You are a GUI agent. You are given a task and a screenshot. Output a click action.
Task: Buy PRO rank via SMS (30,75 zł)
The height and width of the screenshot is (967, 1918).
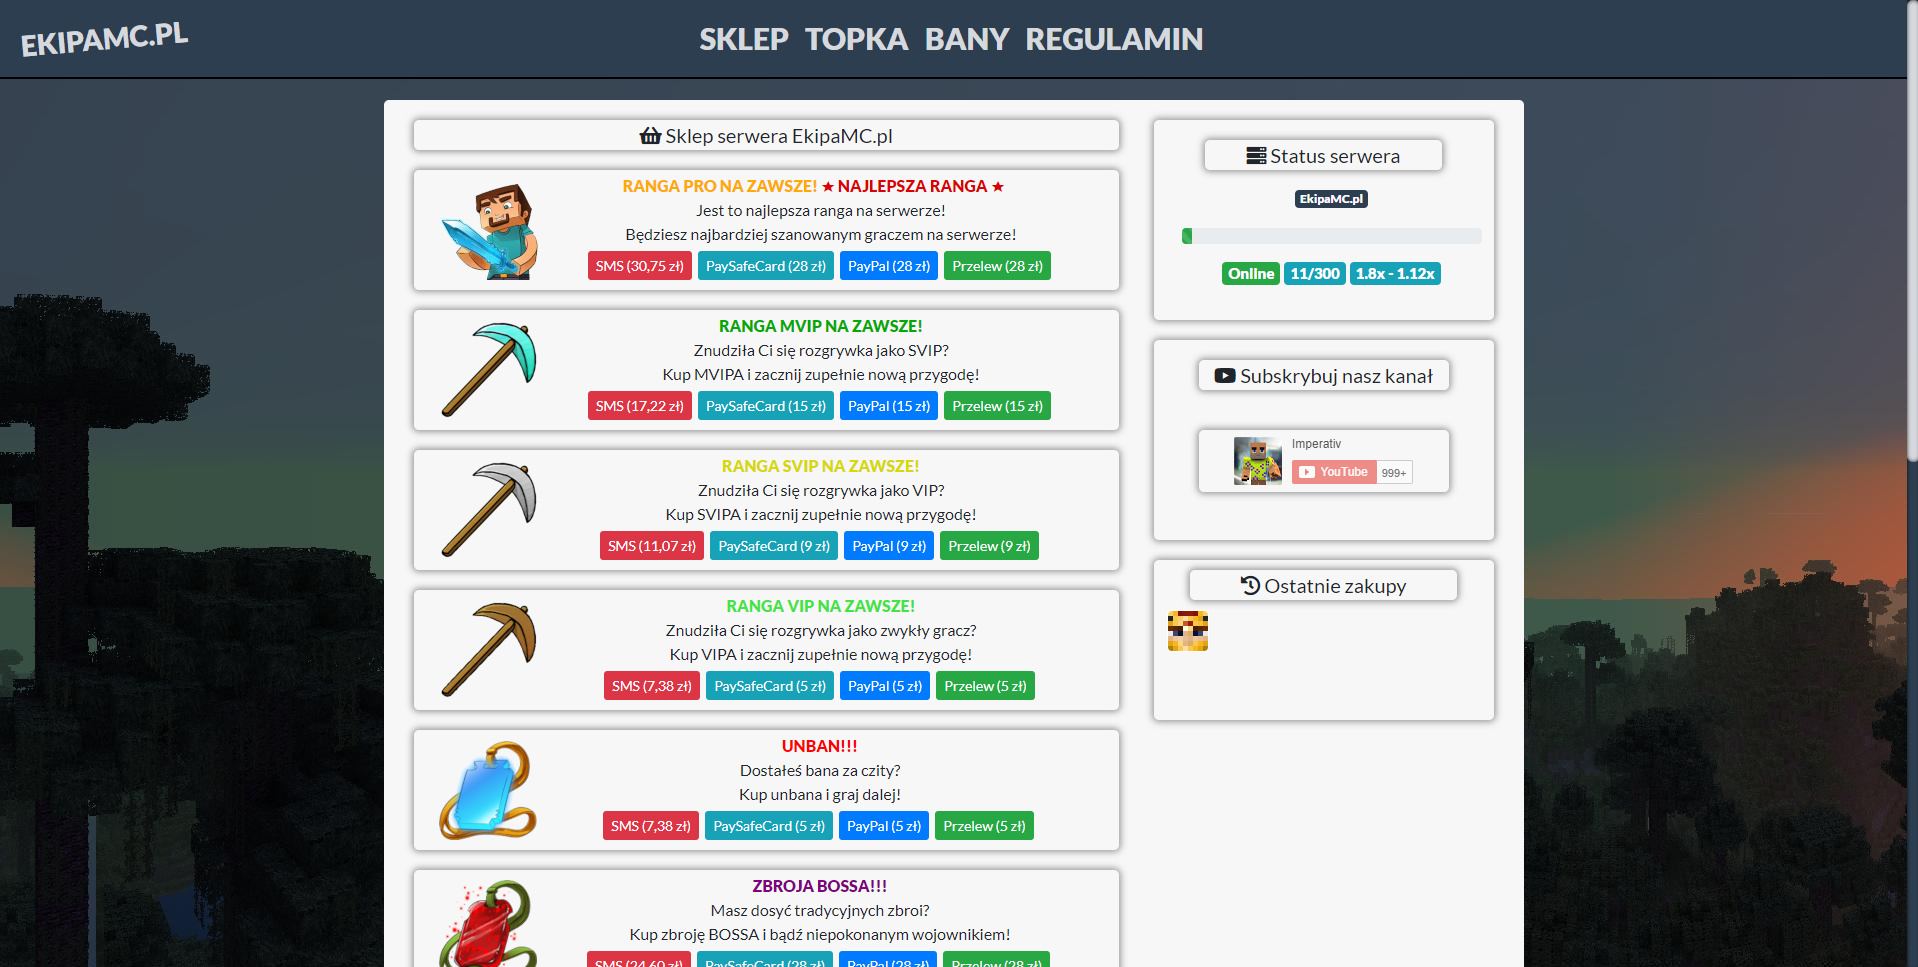coord(639,266)
